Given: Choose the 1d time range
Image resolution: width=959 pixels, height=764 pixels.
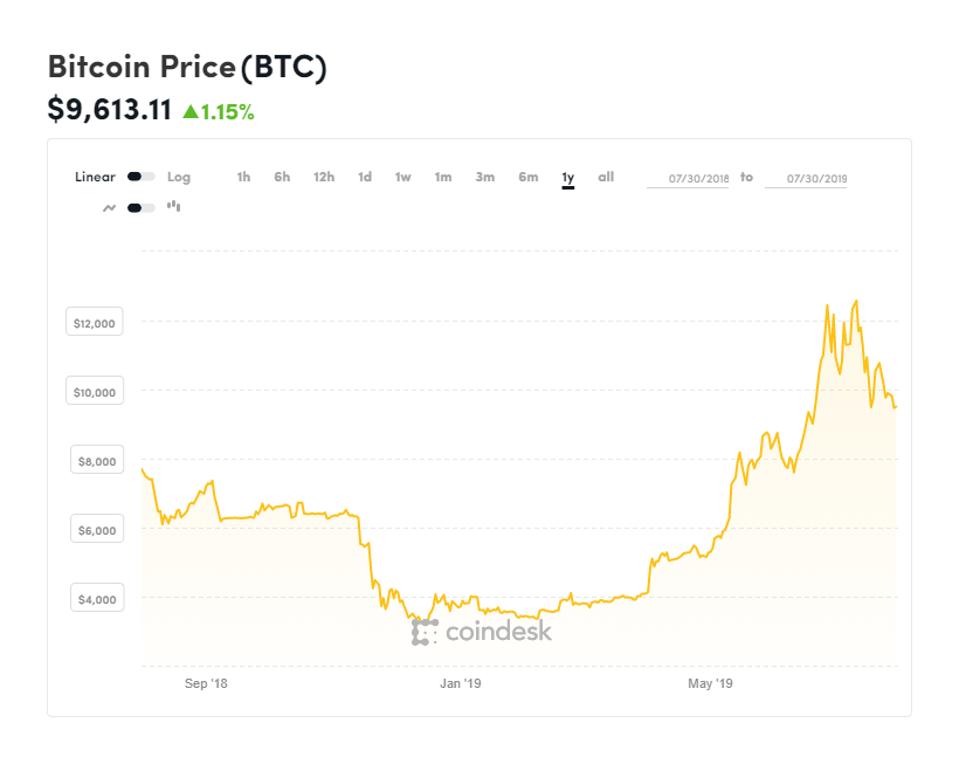Looking at the screenshot, I should pos(365,177).
